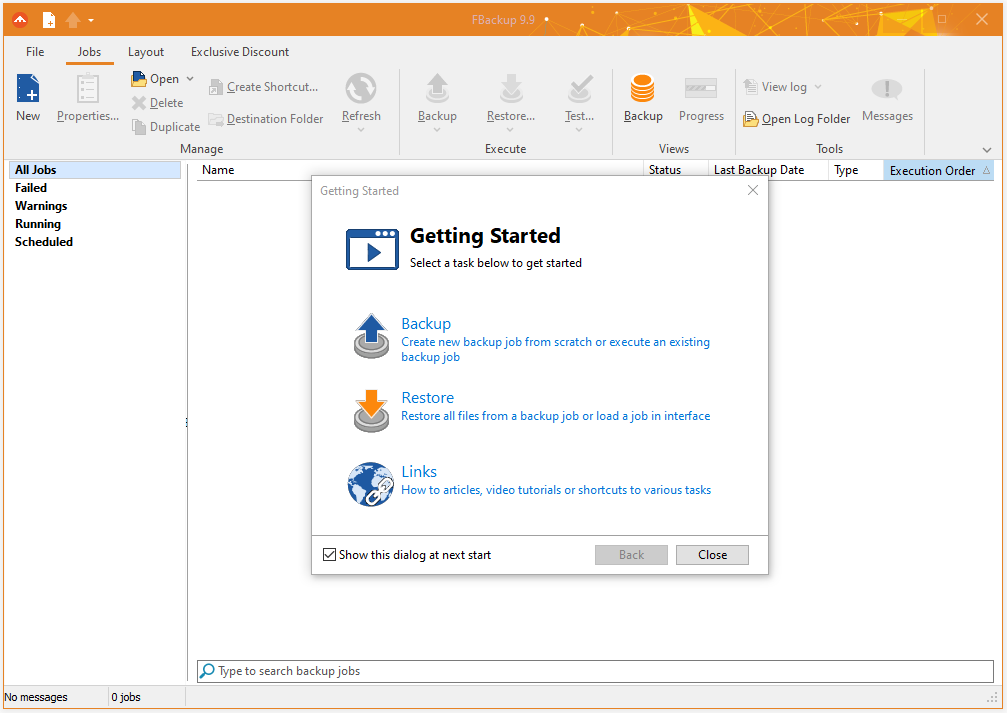Sort by the Status column header
This screenshot has width=1007, height=713.
coord(675,170)
